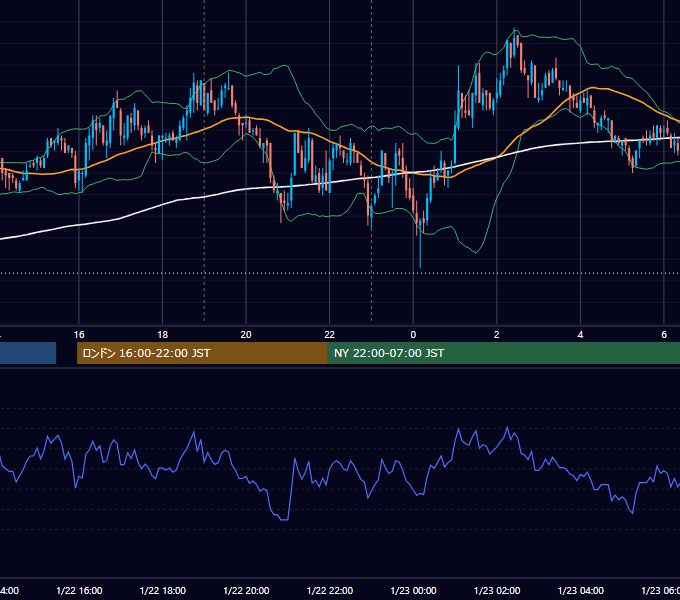Image resolution: width=680 pixels, height=600 pixels.
Task: Click the 22 hour label on the time axis
Action: [330, 335]
